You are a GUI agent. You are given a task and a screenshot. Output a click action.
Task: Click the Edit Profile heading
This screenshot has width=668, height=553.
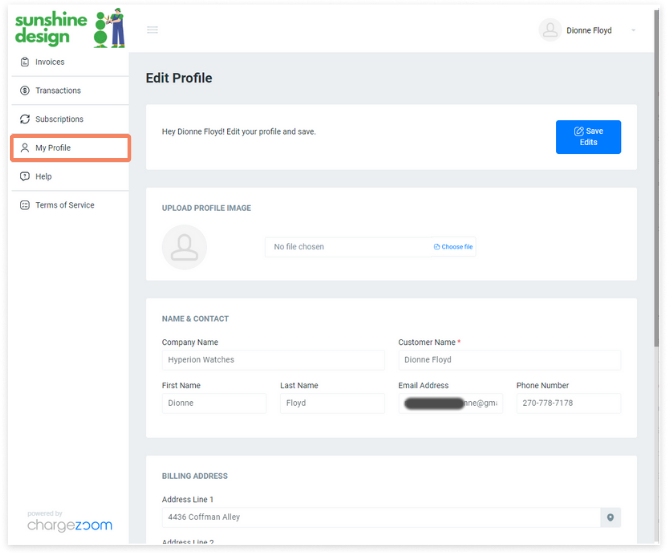[x=179, y=78]
